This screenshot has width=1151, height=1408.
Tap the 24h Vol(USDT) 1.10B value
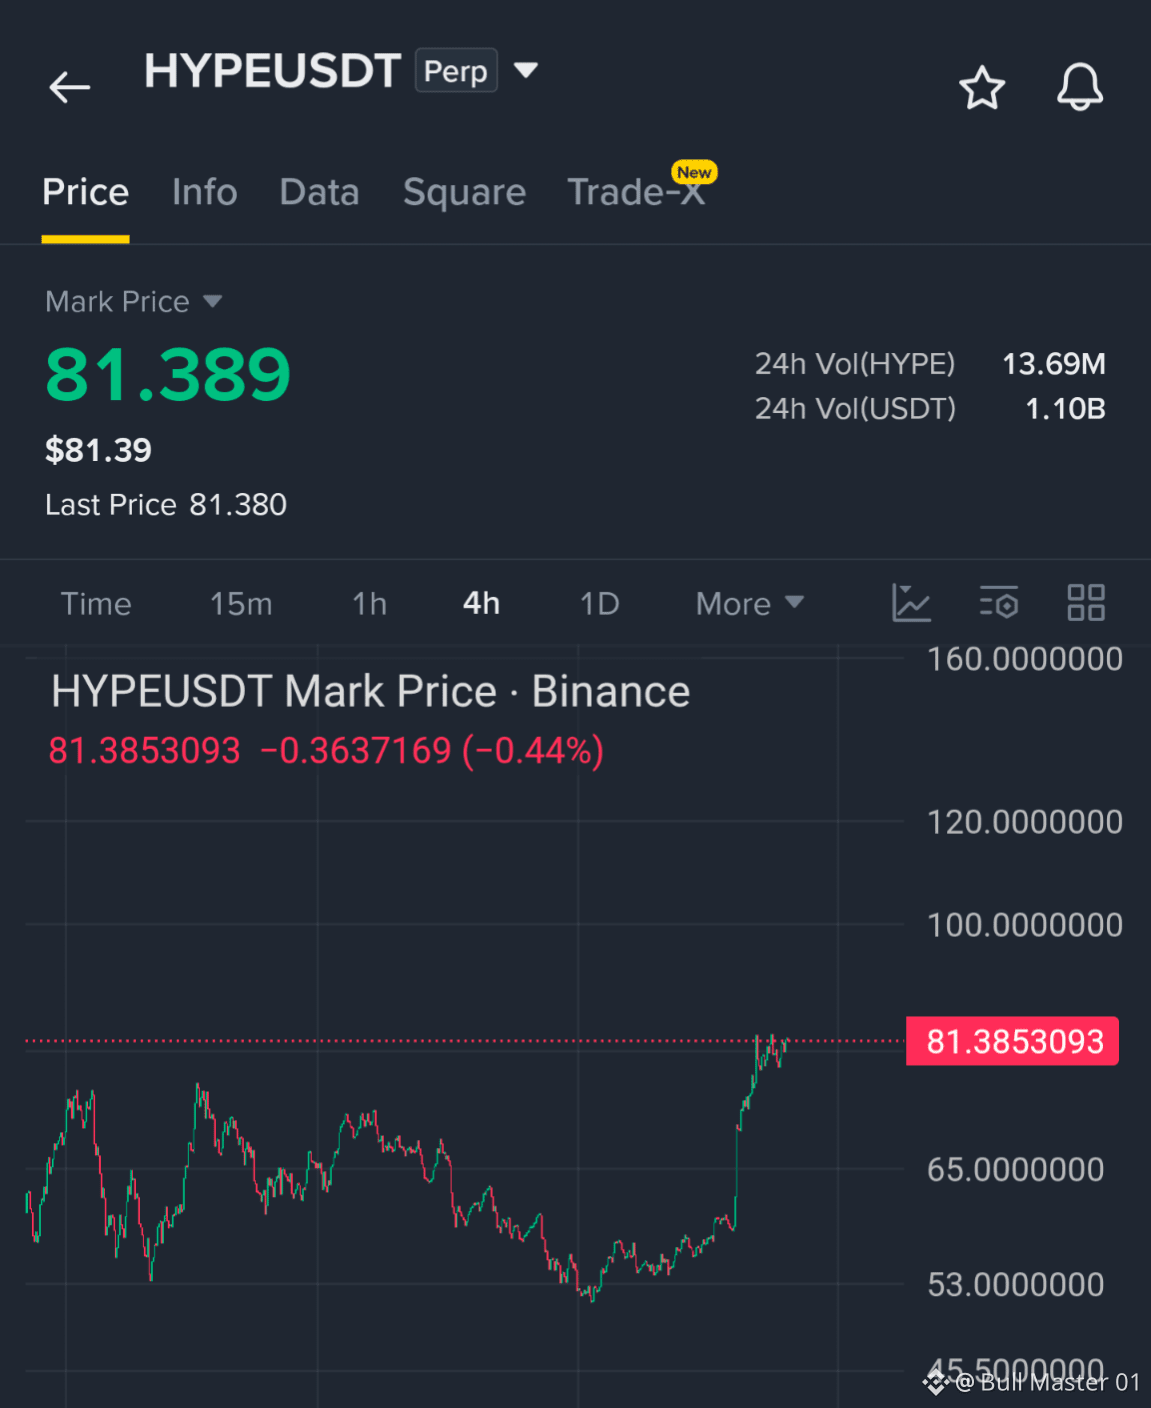coord(1065,408)
